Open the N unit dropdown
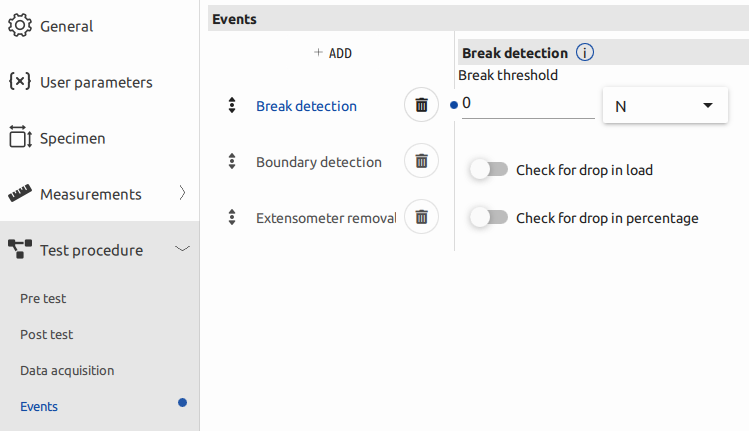 pos(665,105)
